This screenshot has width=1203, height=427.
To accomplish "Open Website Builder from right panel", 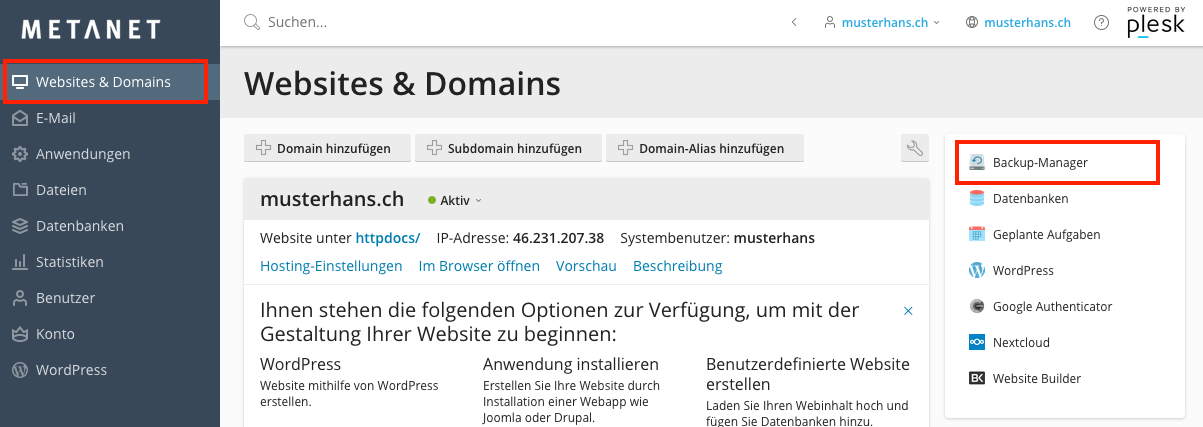I will click(1036, 379).
